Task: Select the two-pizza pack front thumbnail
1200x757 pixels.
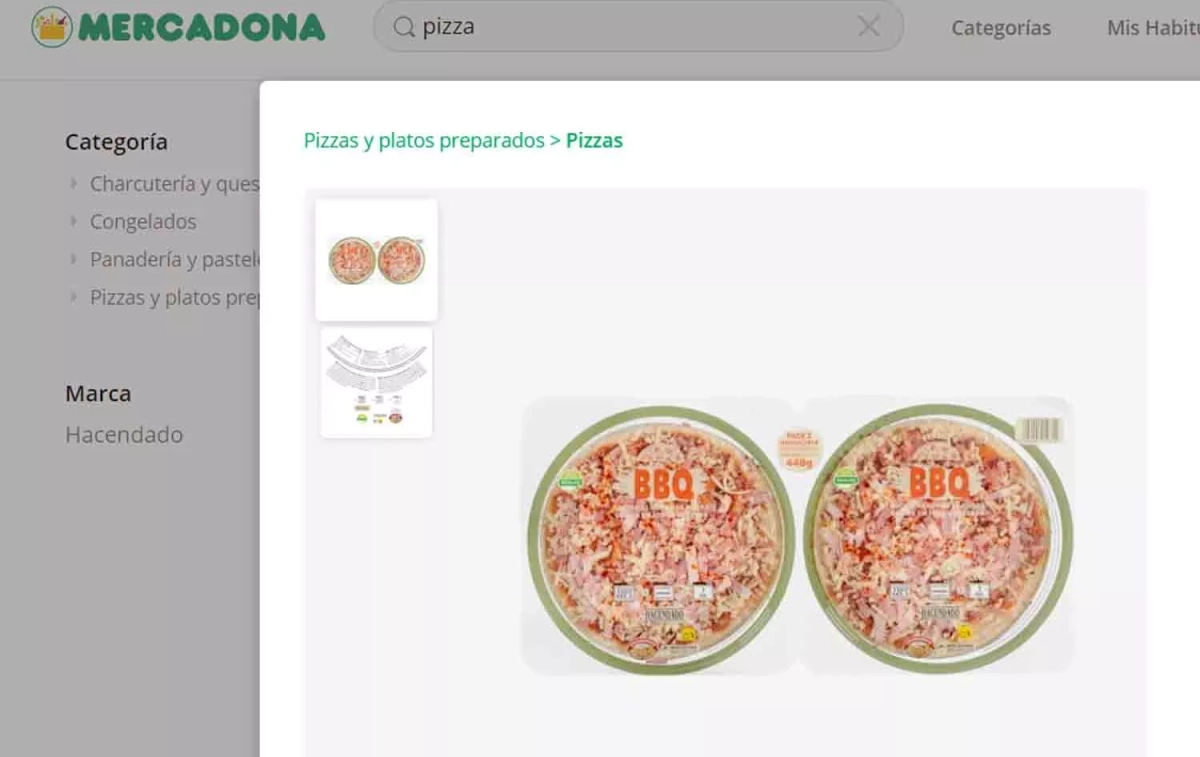Action: click(377, 260)
